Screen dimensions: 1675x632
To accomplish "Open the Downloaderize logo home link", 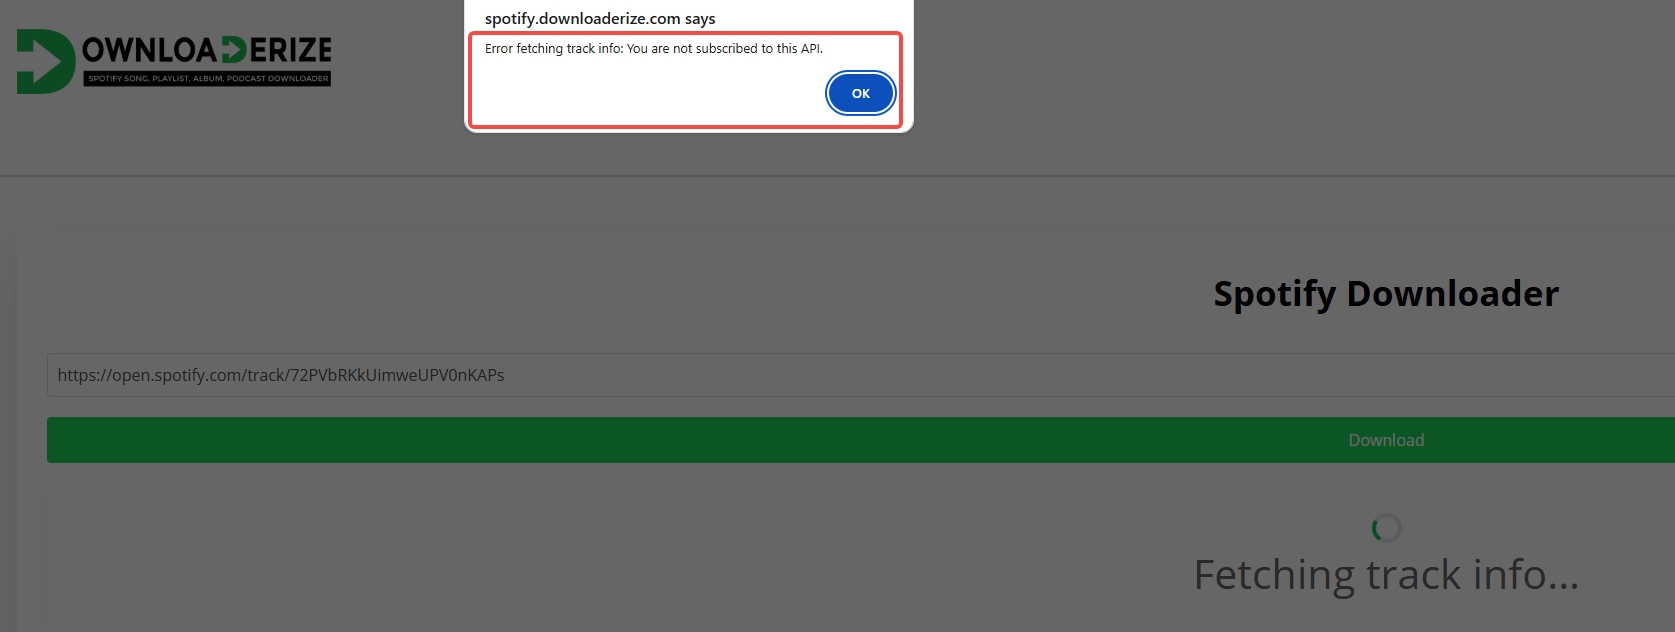I will pyautogui.click(x=174, y=61).
